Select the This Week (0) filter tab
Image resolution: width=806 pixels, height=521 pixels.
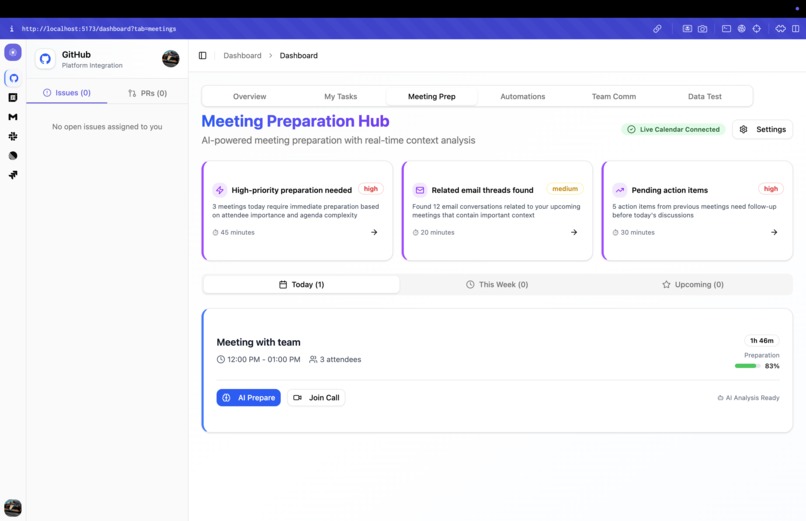pyautogui.click(x=497, y=285)
